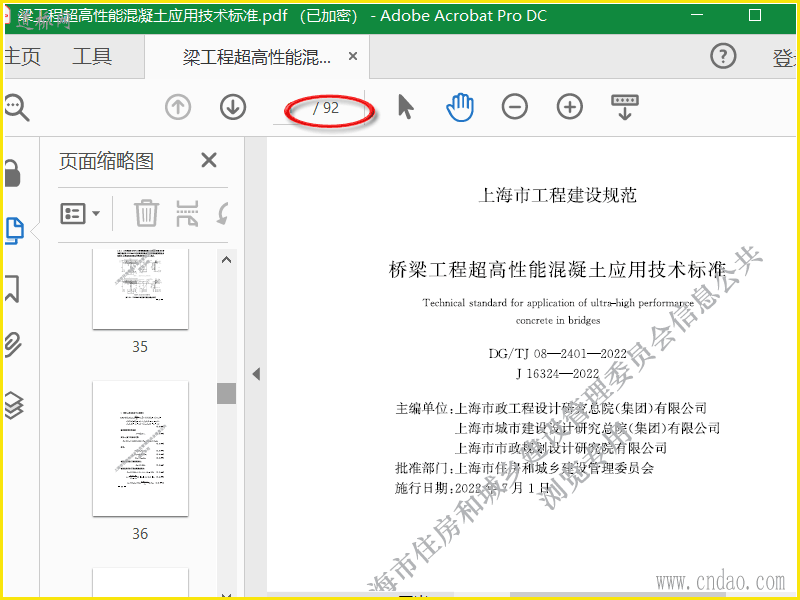Click the heading 上海市工程建设规范
Image resolution: width=800 pixels, height=600 pixels.
coord(557,195)
